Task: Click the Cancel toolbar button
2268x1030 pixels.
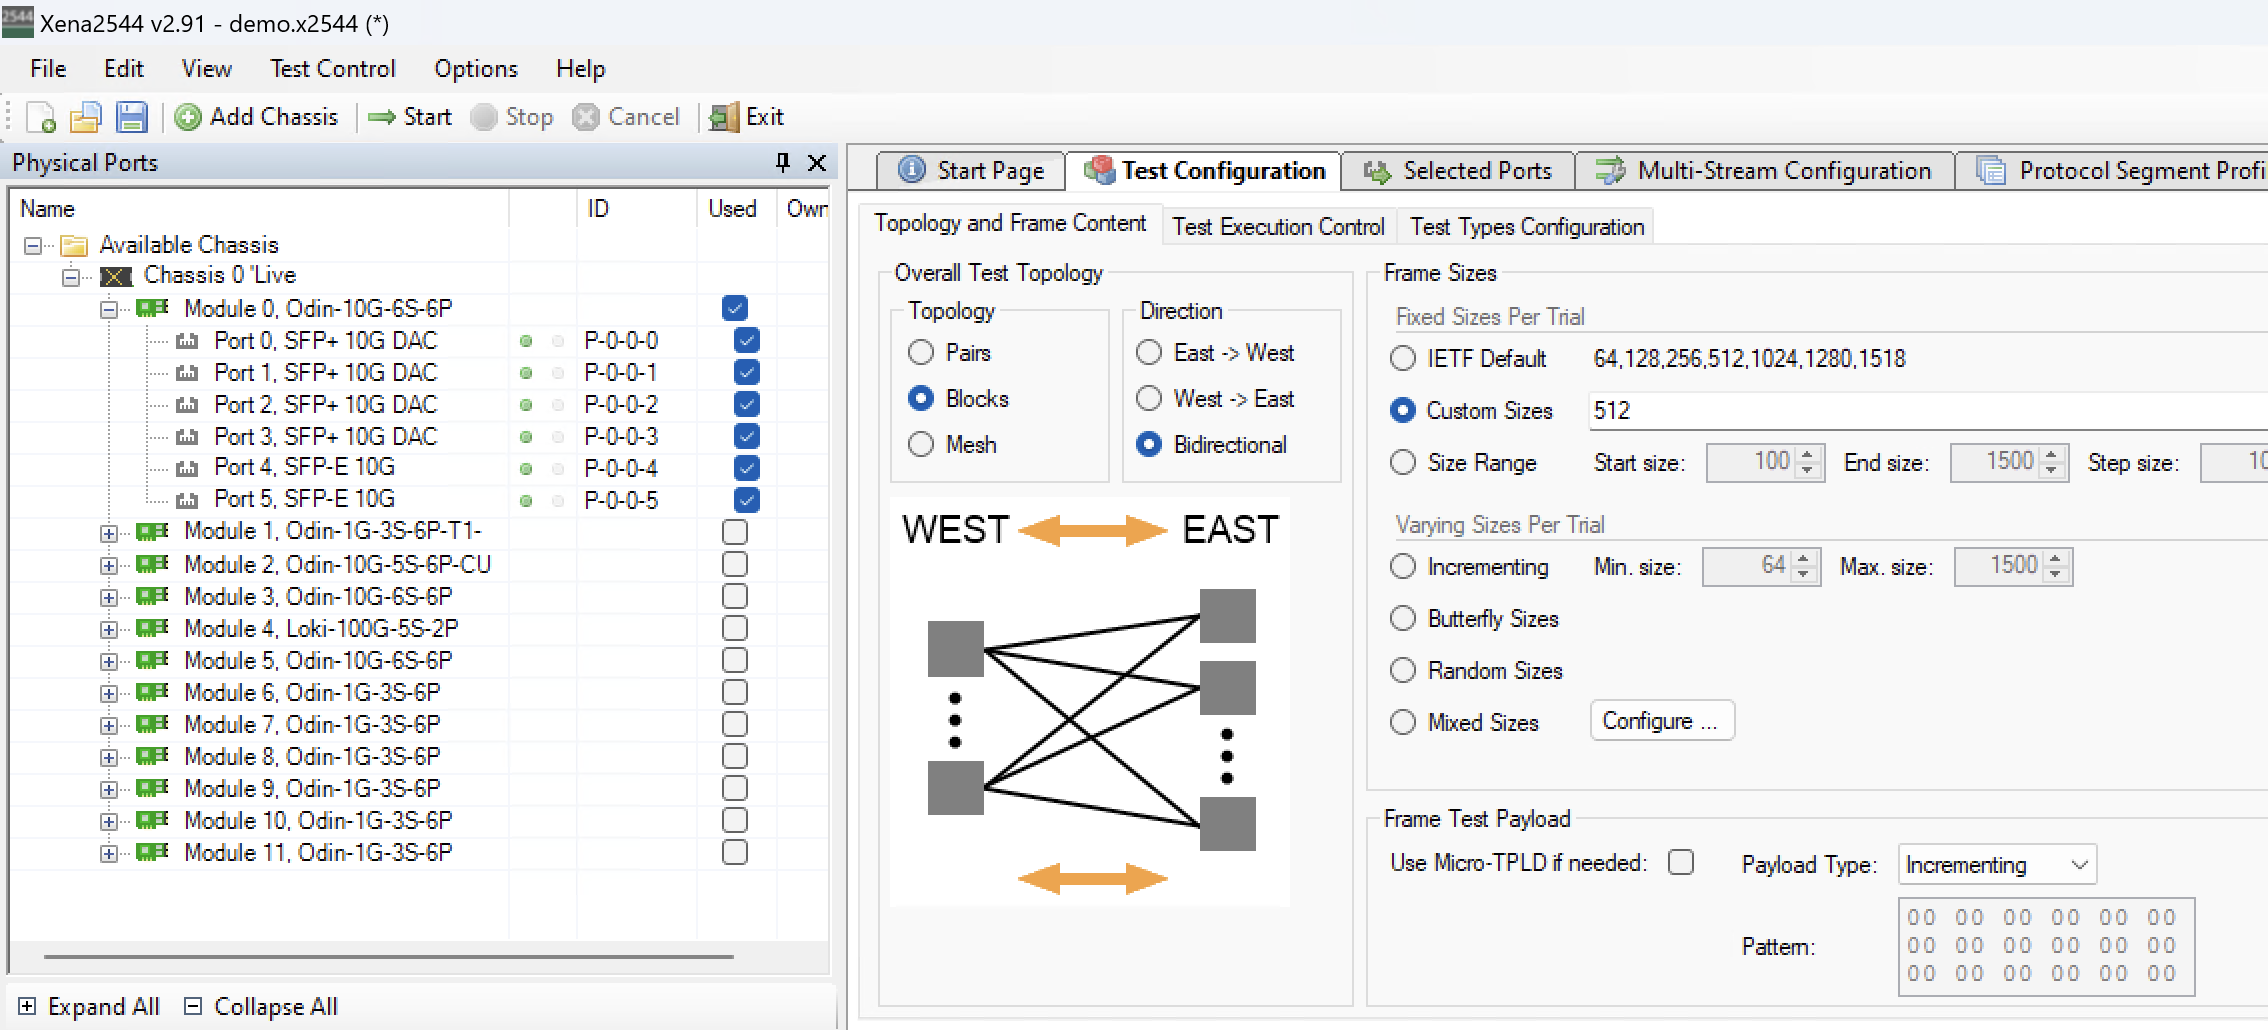Action: click(627, 117)
